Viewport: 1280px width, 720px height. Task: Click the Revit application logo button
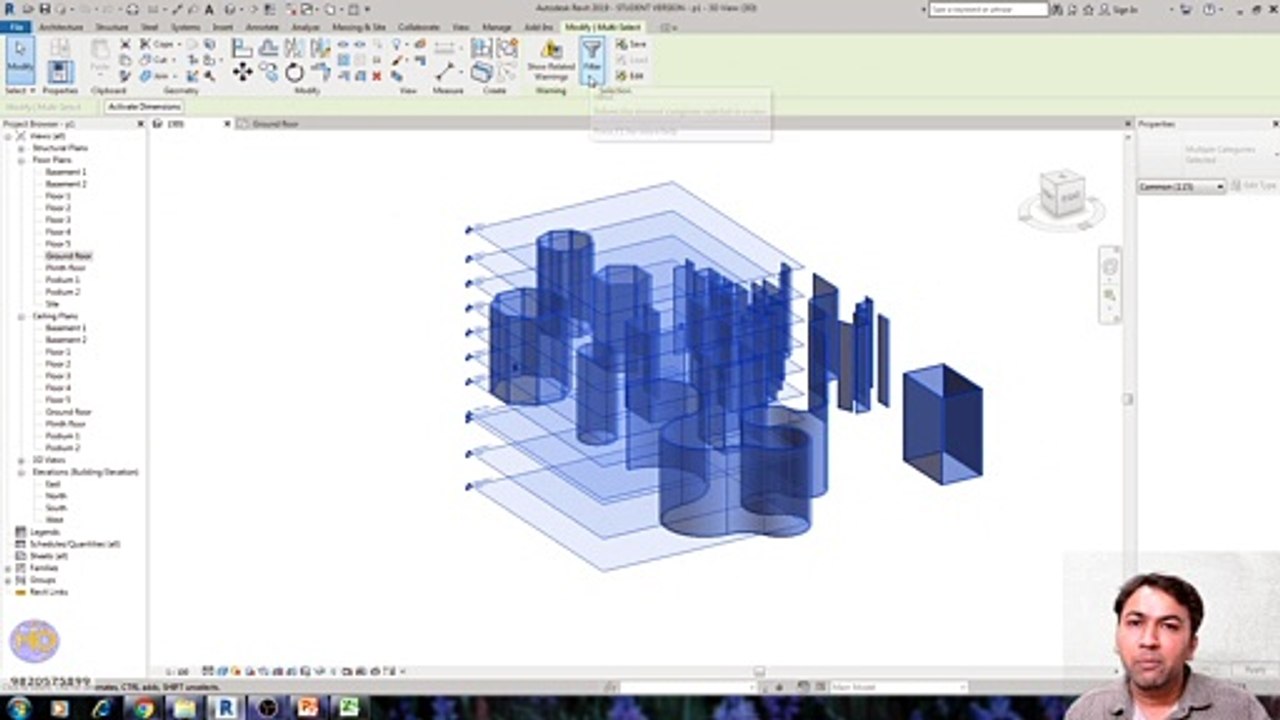tap(9, 9)
